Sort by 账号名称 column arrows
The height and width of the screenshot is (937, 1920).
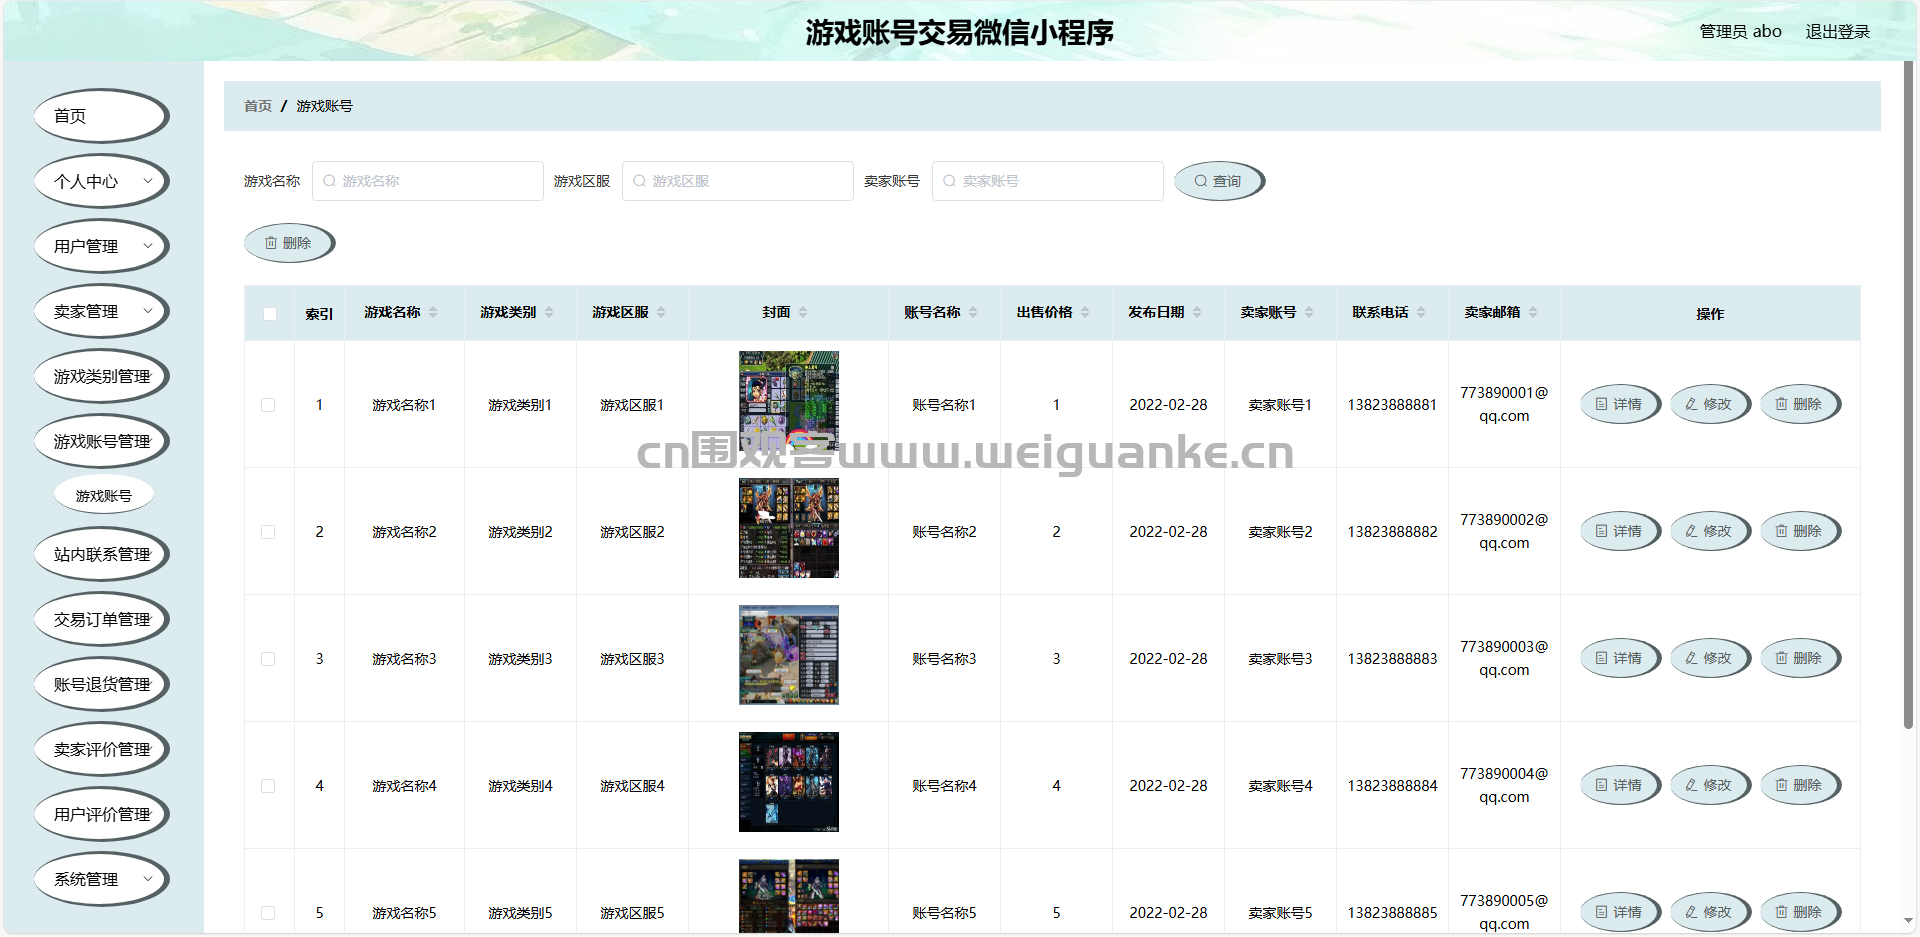pyautogui.click(x=973, y=312)
